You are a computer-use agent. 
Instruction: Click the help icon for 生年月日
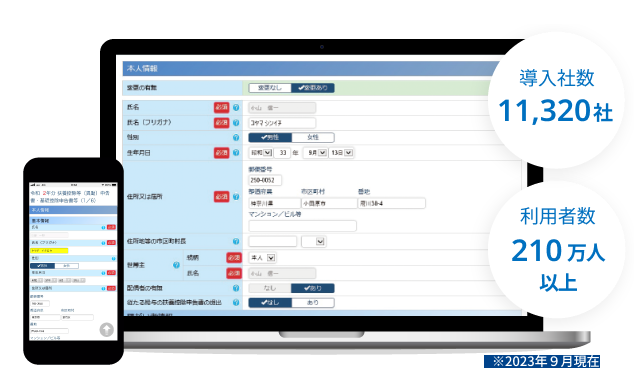click(x=236, y=153)
